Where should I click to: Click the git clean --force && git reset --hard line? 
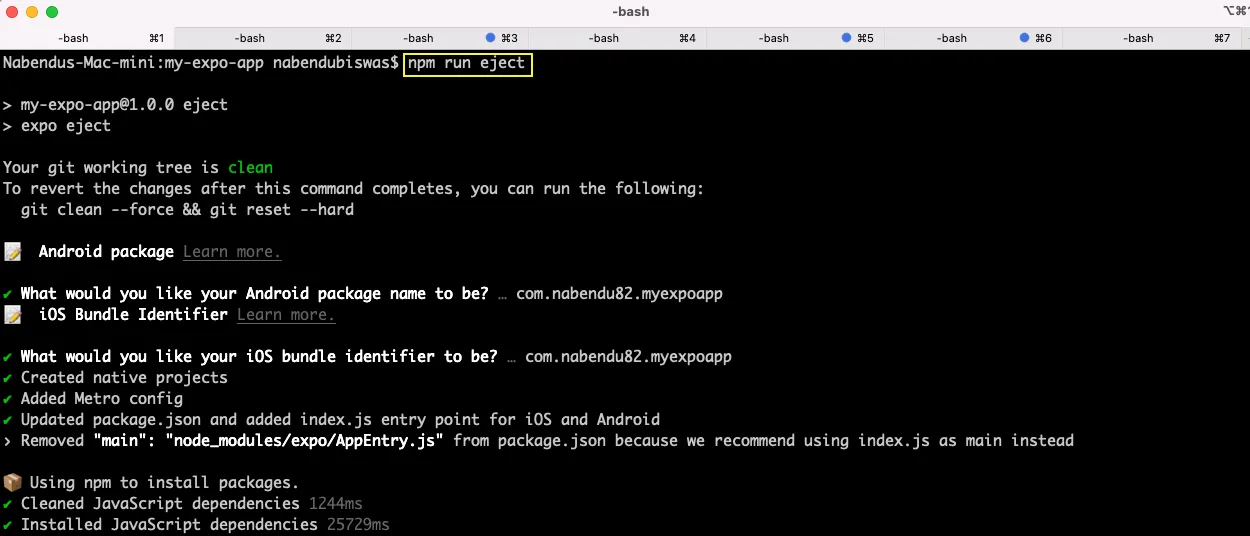[187, 210]
